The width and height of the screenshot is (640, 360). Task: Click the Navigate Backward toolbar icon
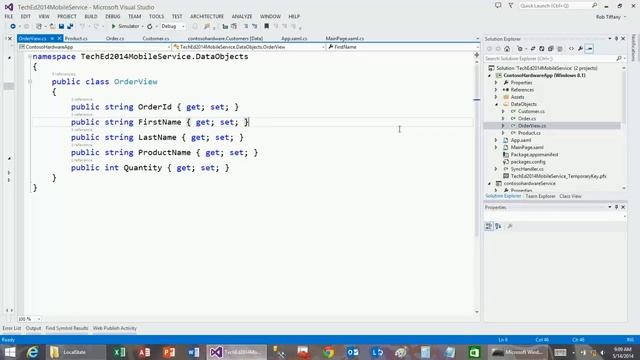coord(13,26)
